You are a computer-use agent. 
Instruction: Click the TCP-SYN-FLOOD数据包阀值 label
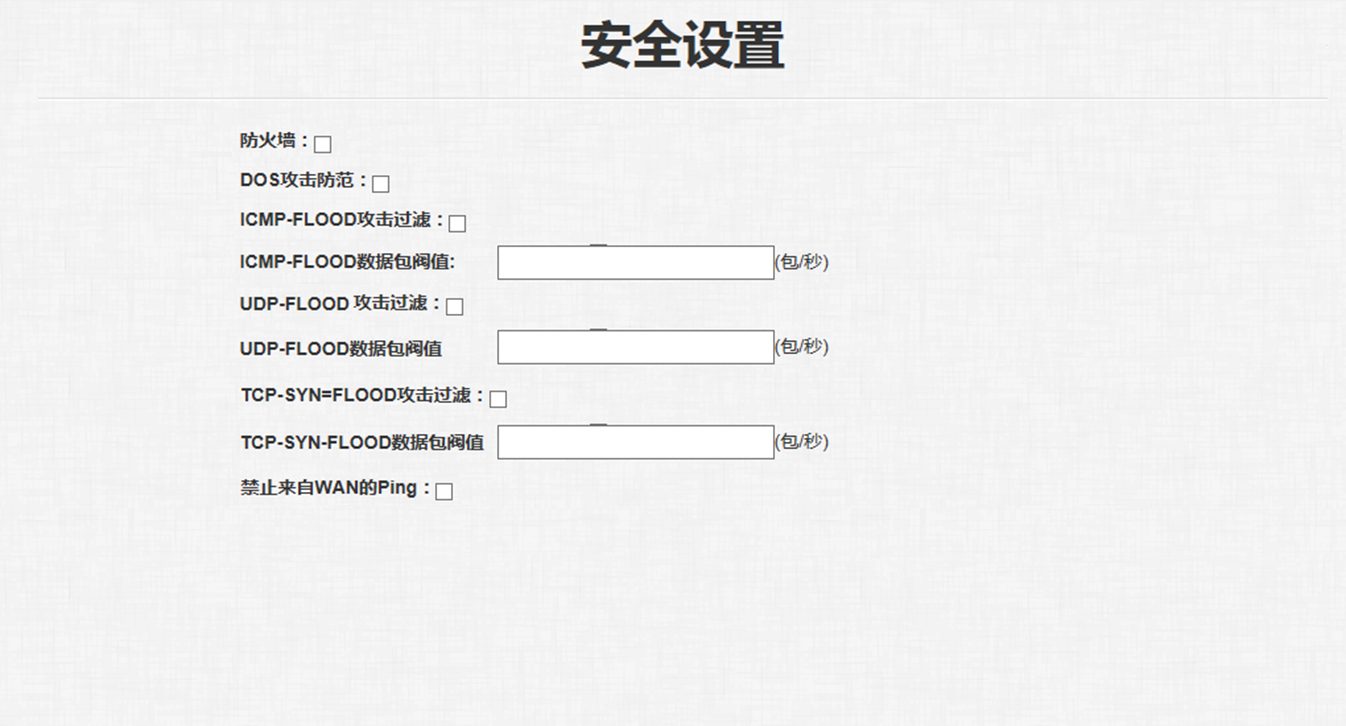coord(361,442)
